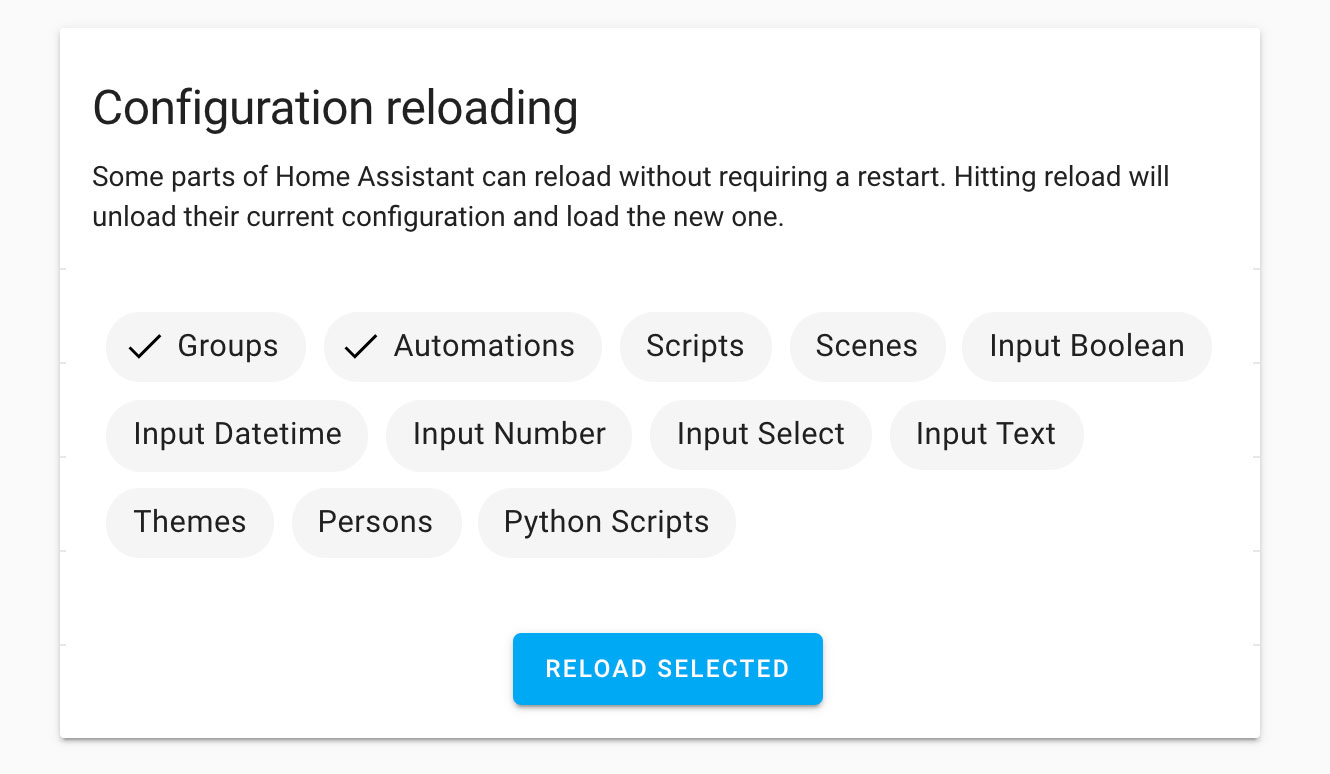Screen dimensions: 1330x774
Task: Select the Input Text chip
Action: [985, 434]
